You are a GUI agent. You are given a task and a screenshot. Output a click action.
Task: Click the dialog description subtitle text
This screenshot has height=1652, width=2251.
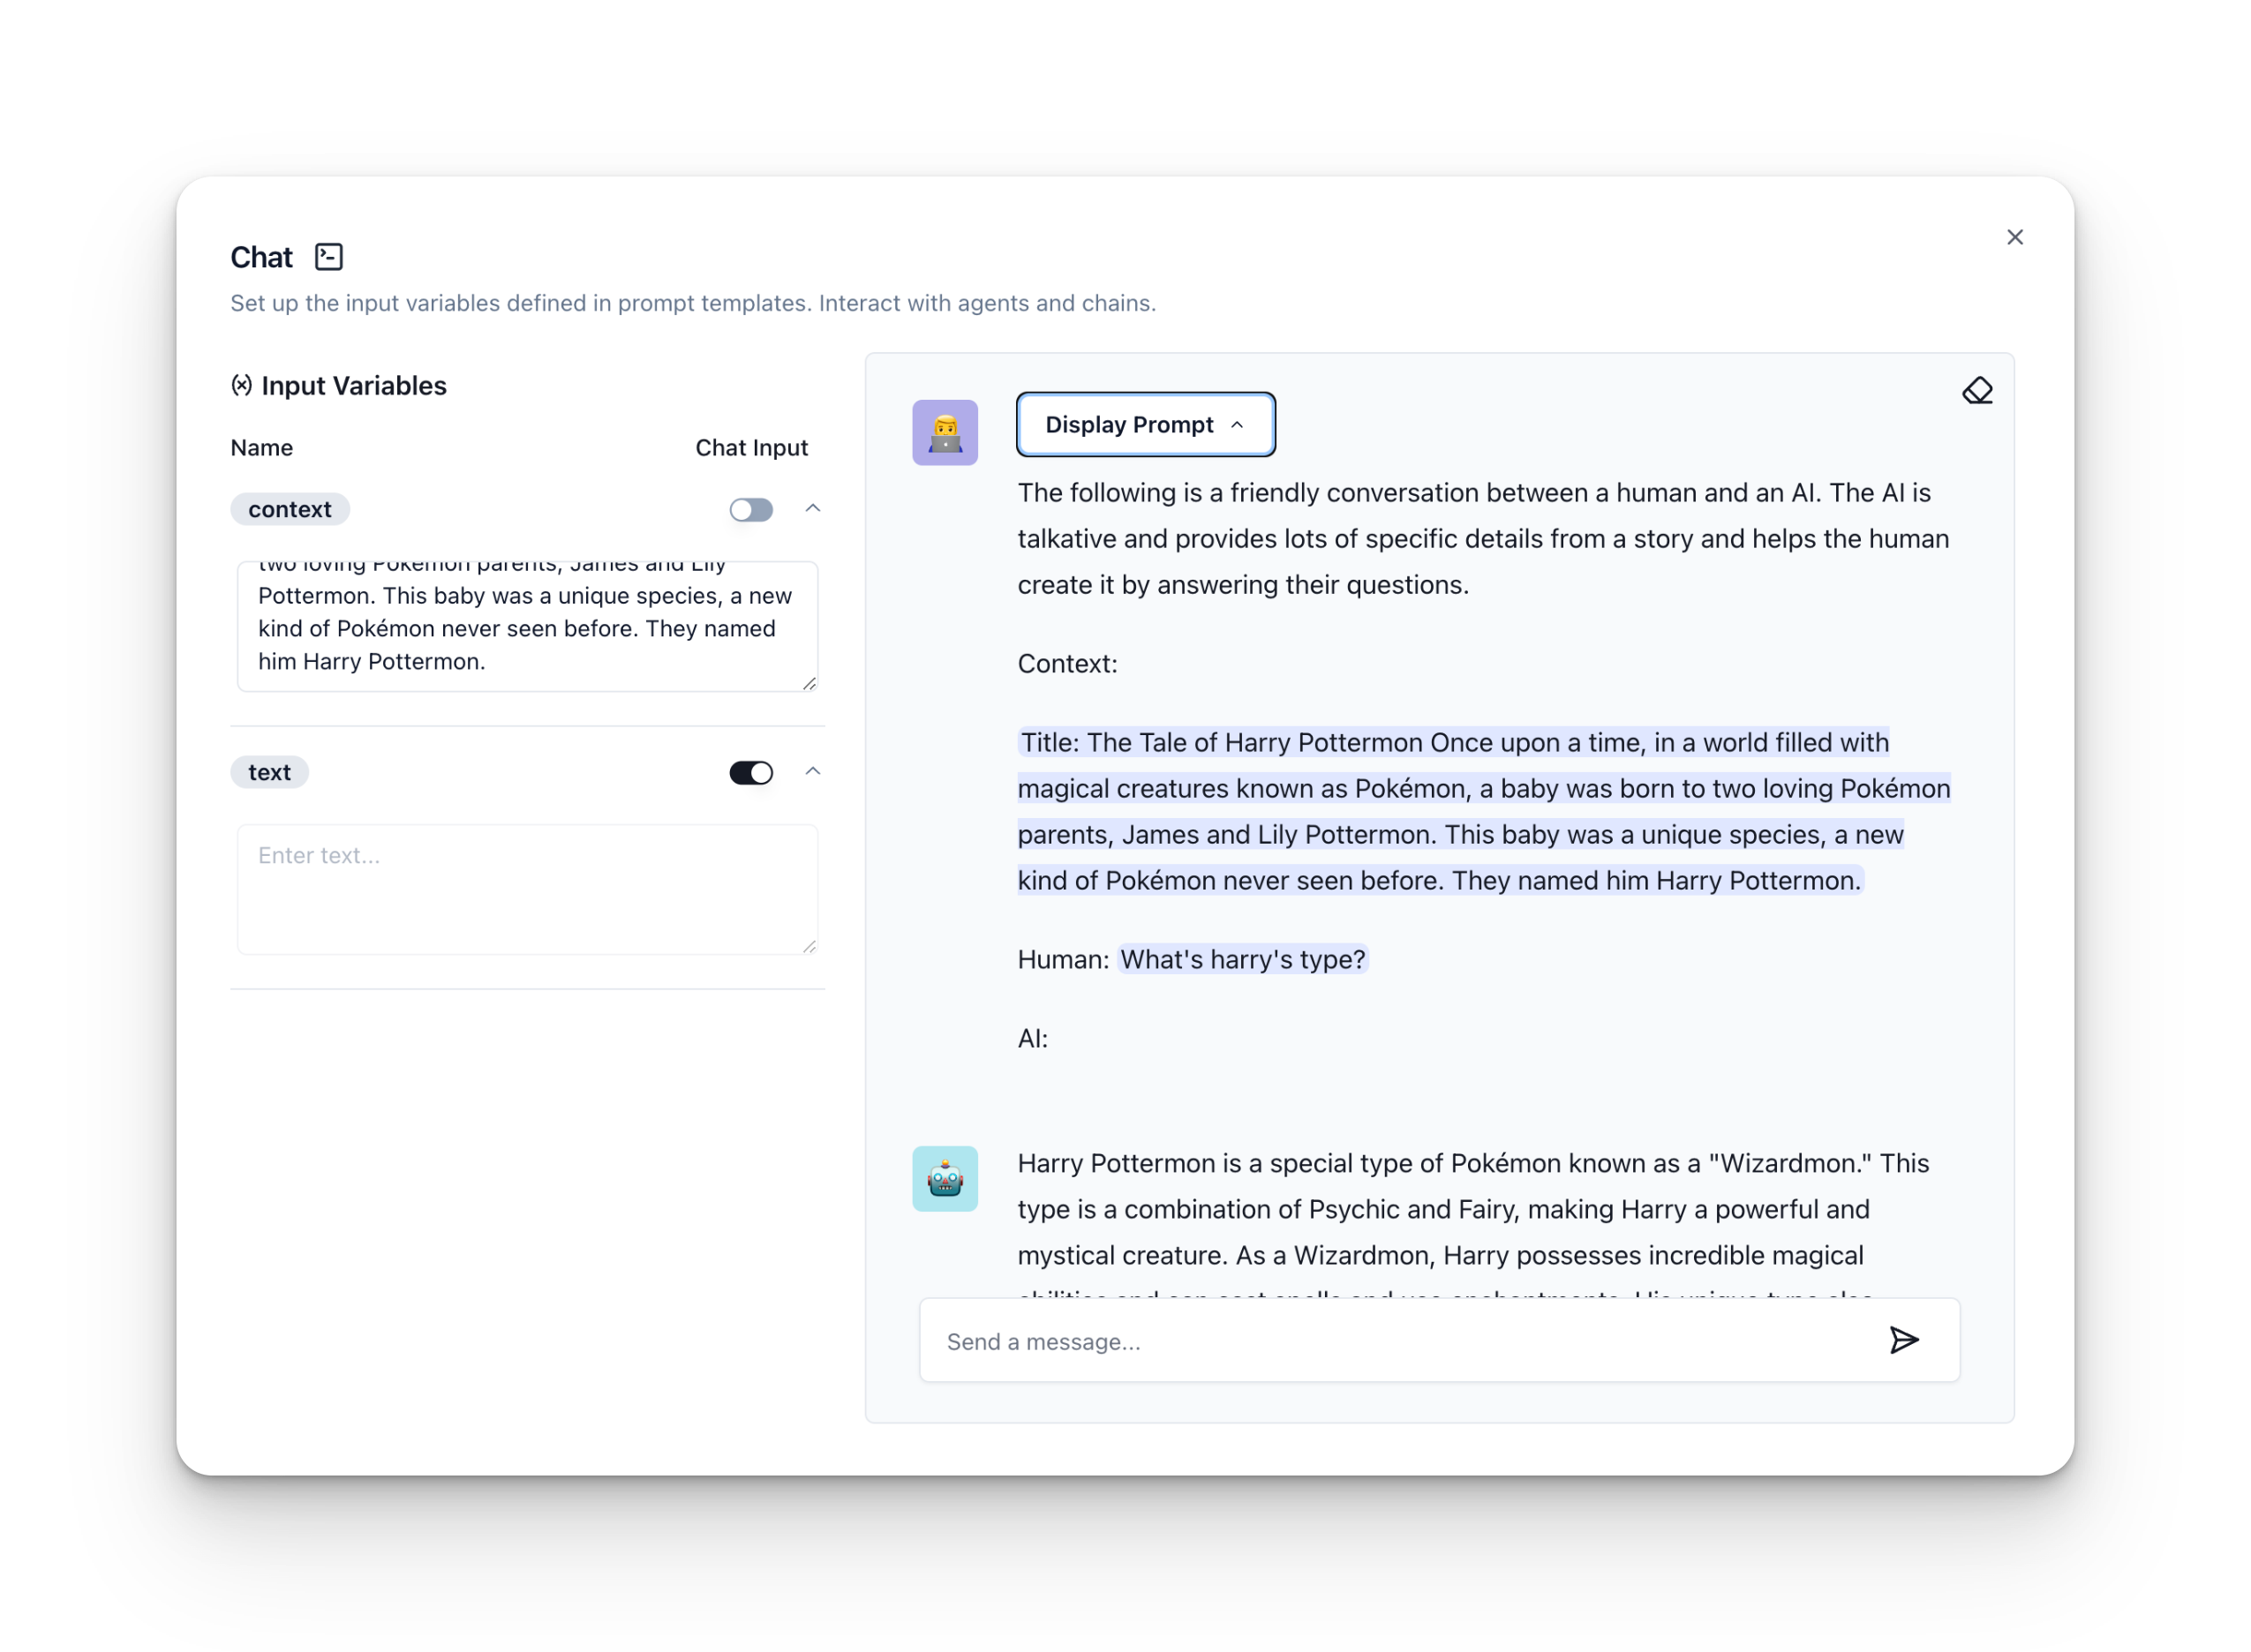pos(693,303)
